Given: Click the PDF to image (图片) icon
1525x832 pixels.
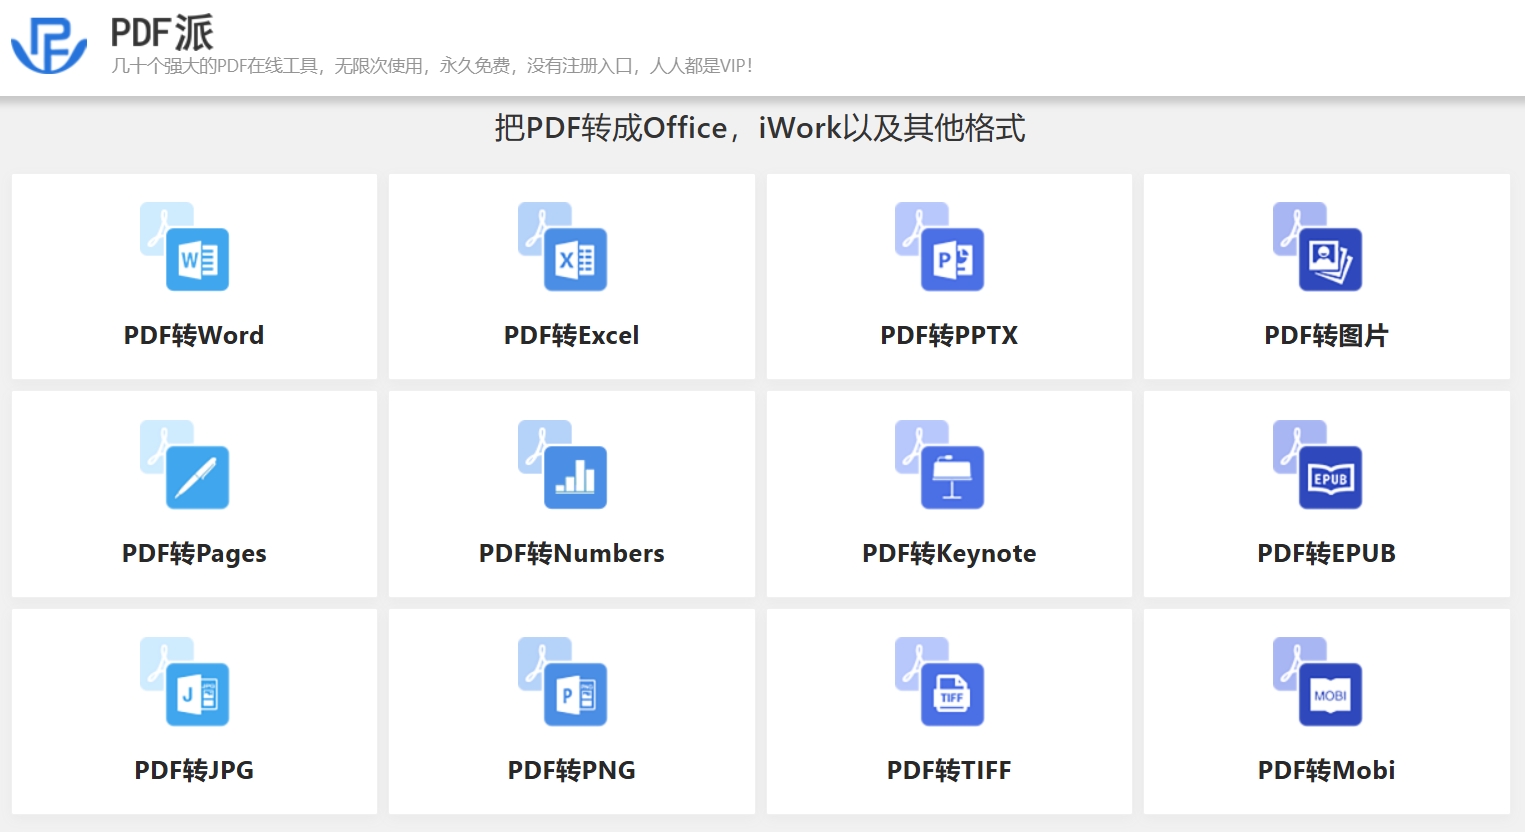Looking at the screenshot, I should click(1317, 247).
